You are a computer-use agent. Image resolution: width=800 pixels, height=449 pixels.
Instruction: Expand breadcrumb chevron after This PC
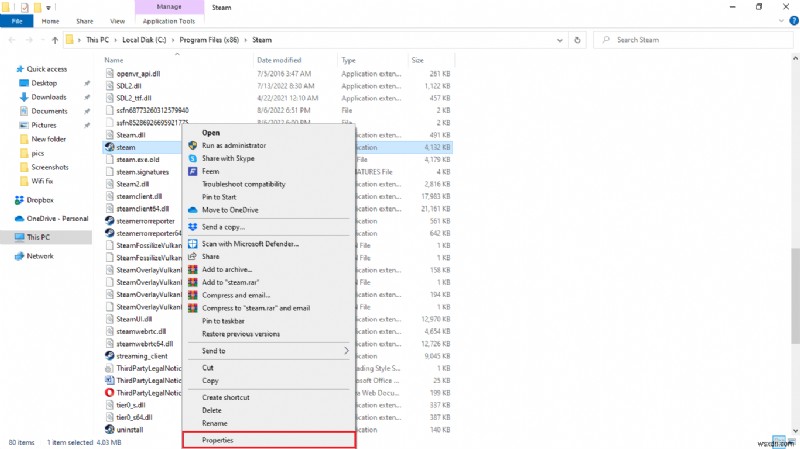coord(115,40)
